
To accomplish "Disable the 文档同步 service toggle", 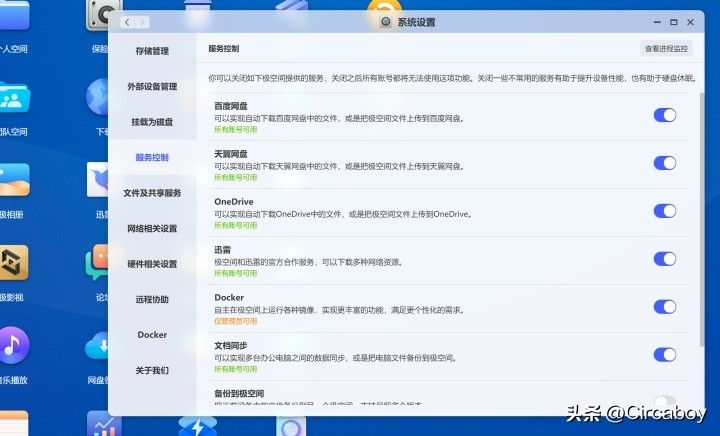I will (x=665, y=354).
